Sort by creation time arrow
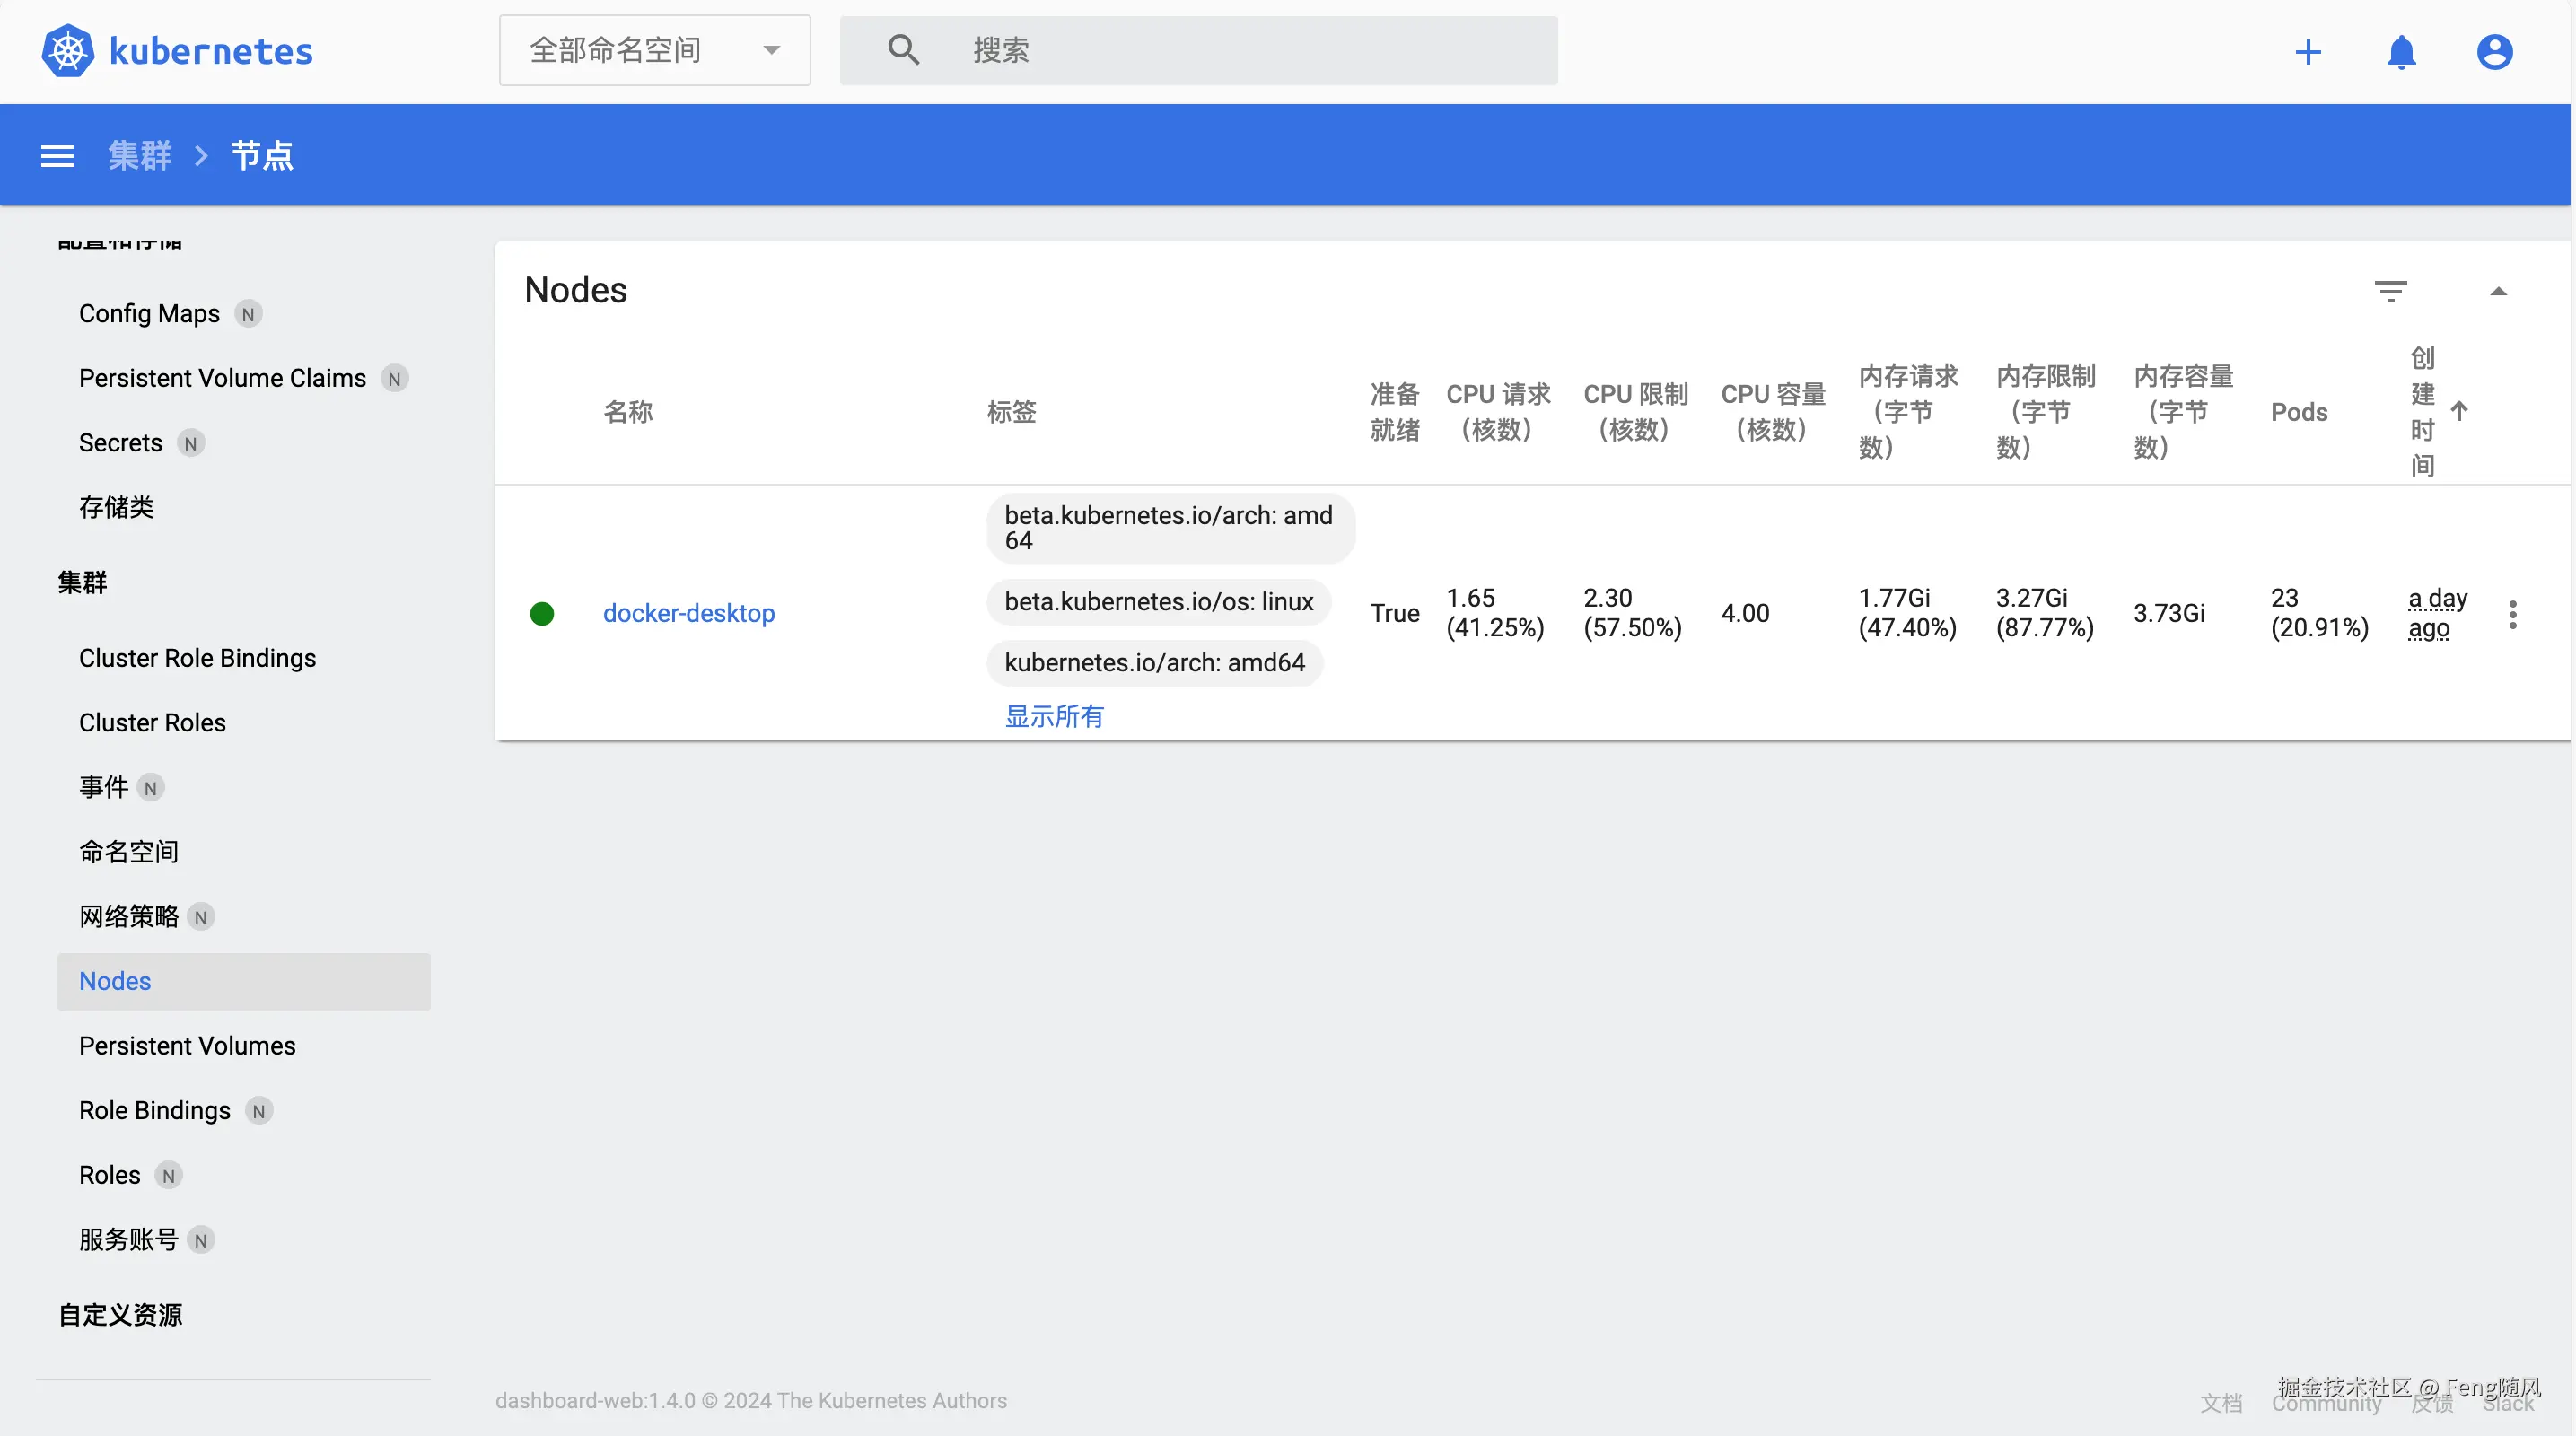 (x=2459, y=411)
